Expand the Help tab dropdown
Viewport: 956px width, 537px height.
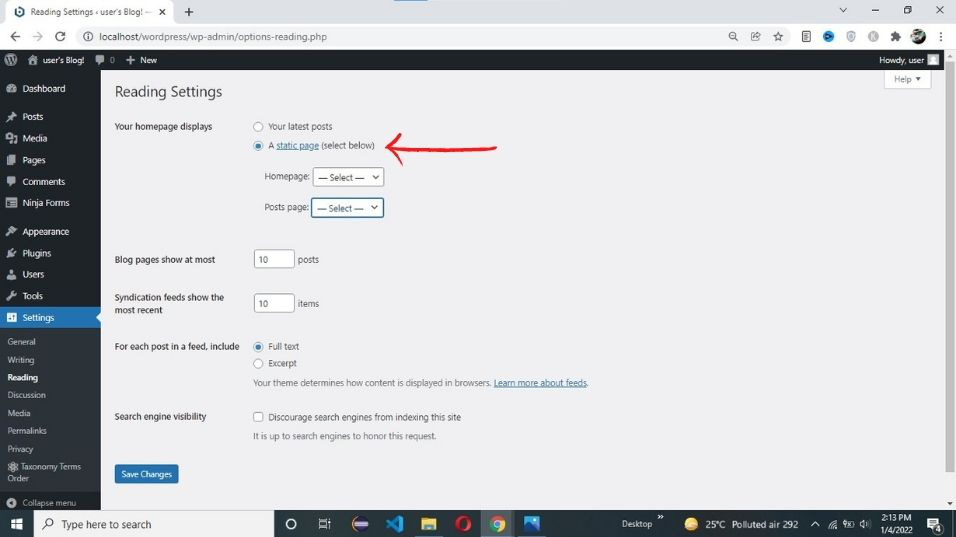(907, 79)
